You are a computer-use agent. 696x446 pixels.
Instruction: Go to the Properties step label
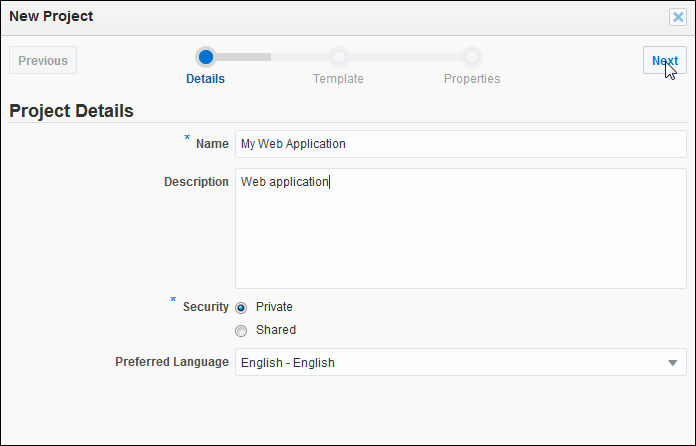click(472, 79)
